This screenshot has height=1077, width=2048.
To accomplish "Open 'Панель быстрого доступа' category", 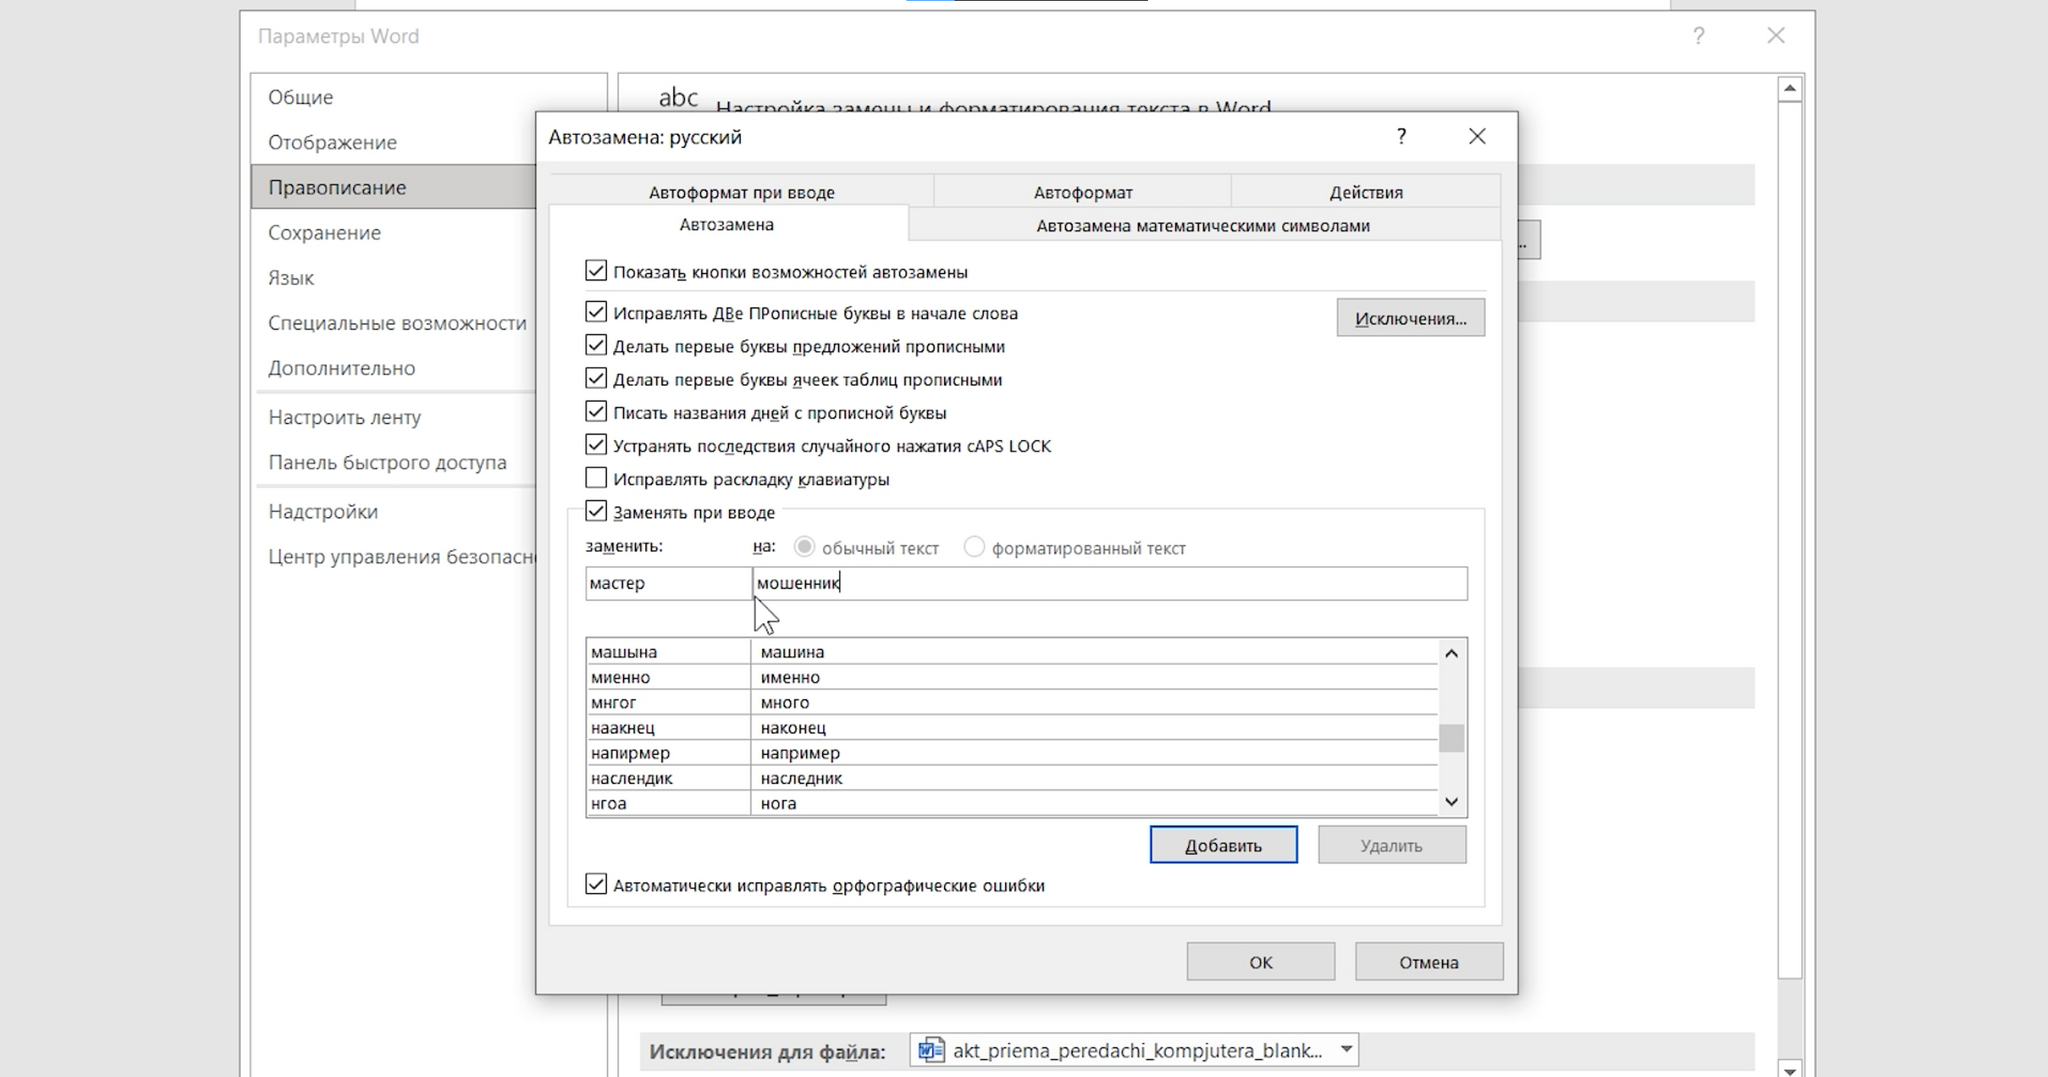I will pos(393,462).
